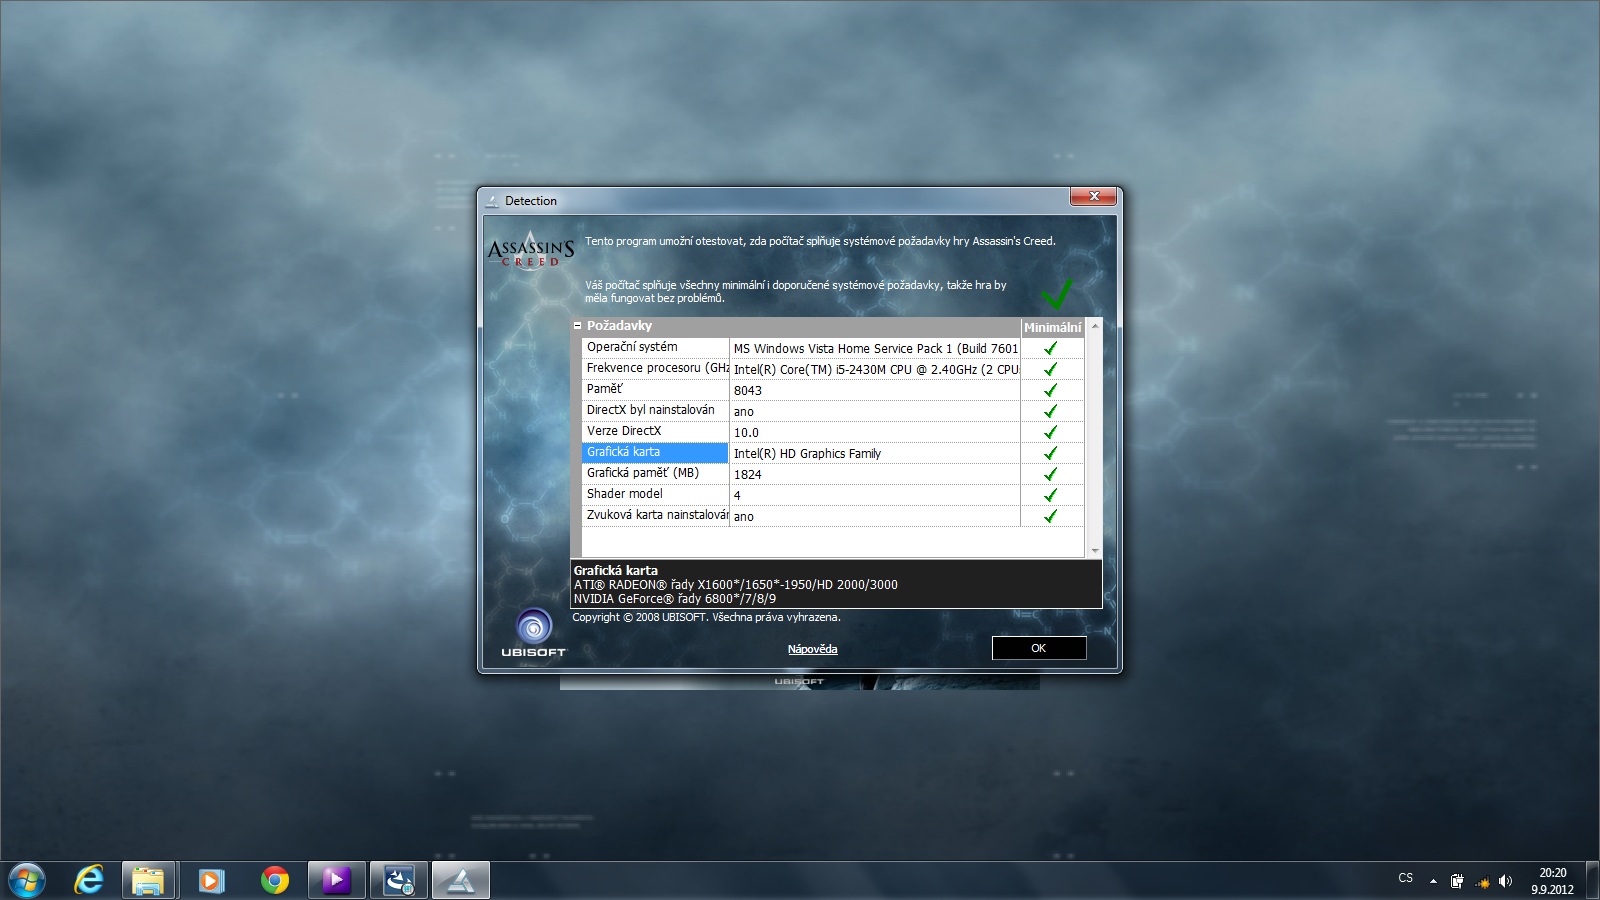Open the network signal tray icon
The width and height of the screenshot is (1600, 900).
pyautogui.click(x=1482, y=881)
